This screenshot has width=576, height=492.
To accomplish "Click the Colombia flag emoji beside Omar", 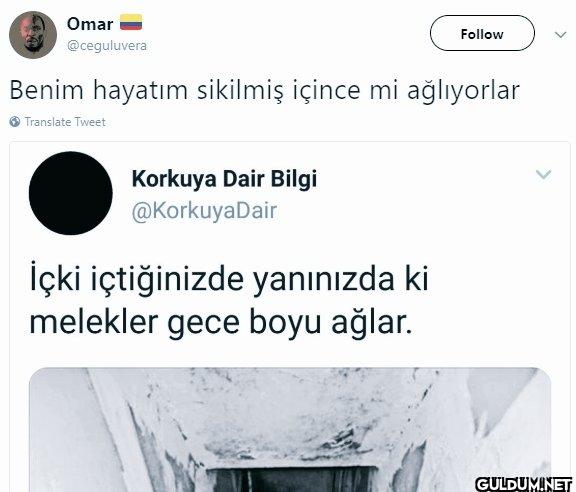I will pos(131,22).
